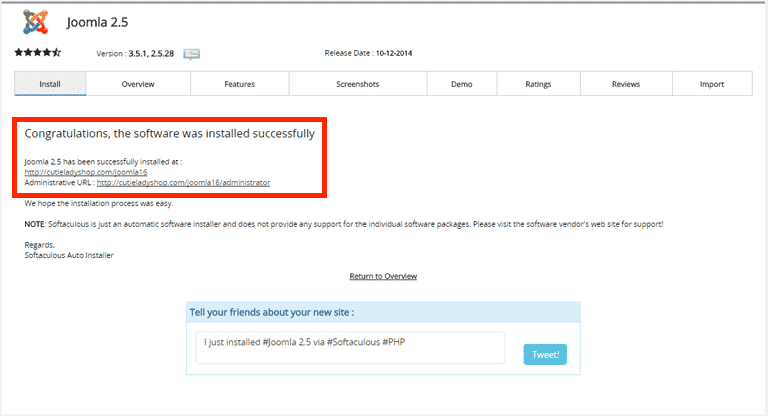Click the 'Softaculous Auto Installer' signature text

point(69,255)
